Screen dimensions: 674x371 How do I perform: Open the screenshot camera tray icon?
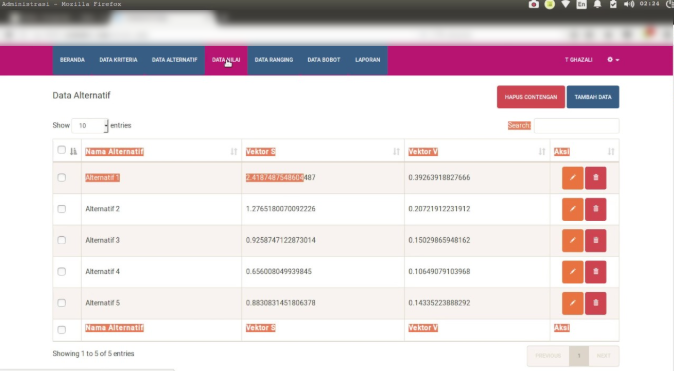tap(533, 4)
